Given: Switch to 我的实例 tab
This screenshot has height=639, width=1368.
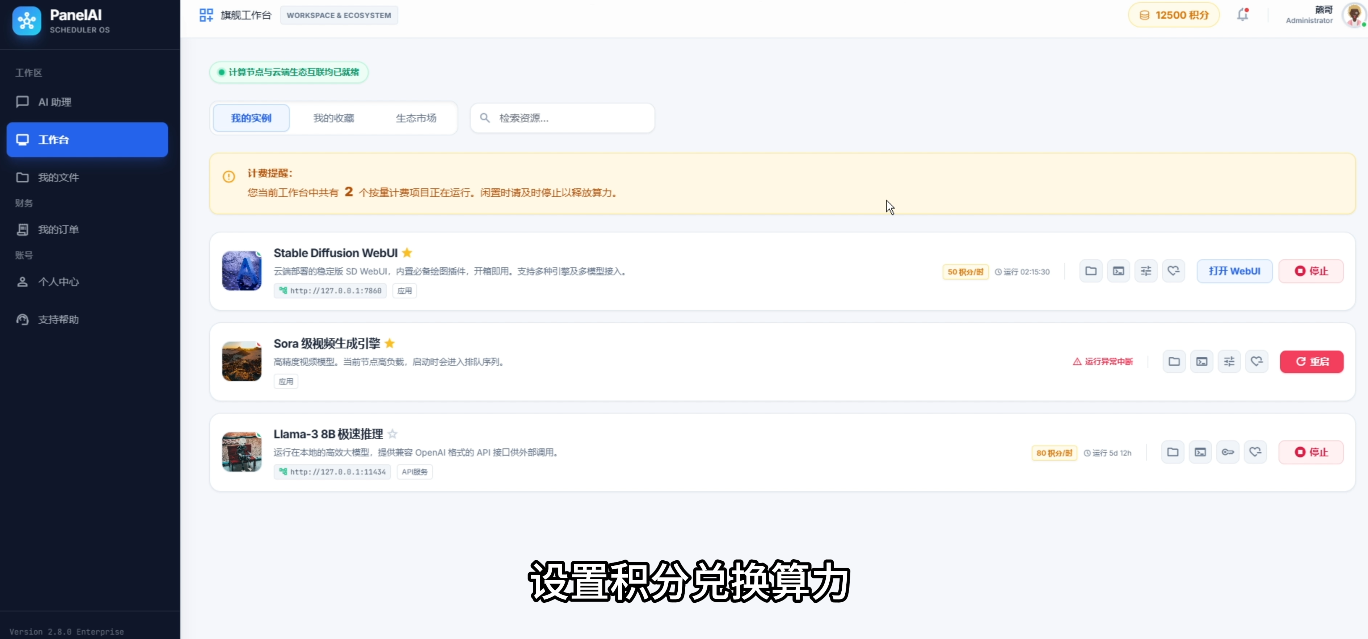Looking at the screenshot, I should [x=251, y=118].
